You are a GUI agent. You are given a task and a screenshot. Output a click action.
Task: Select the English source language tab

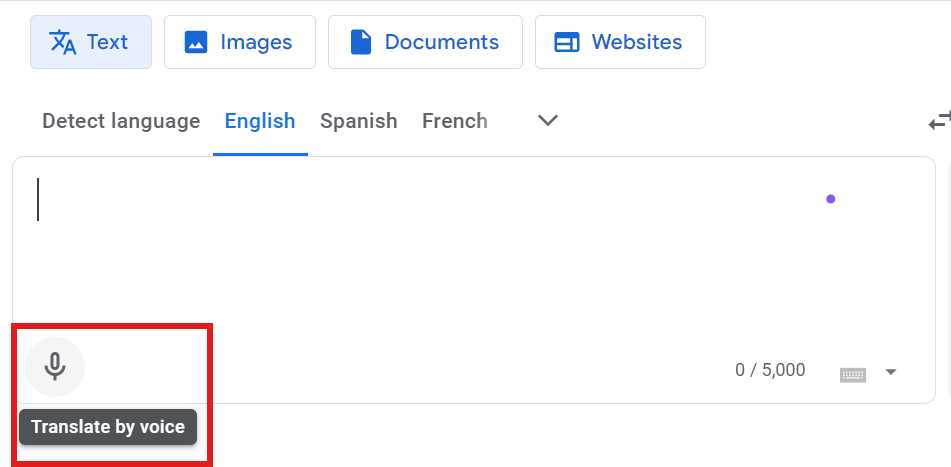(260, 122)
